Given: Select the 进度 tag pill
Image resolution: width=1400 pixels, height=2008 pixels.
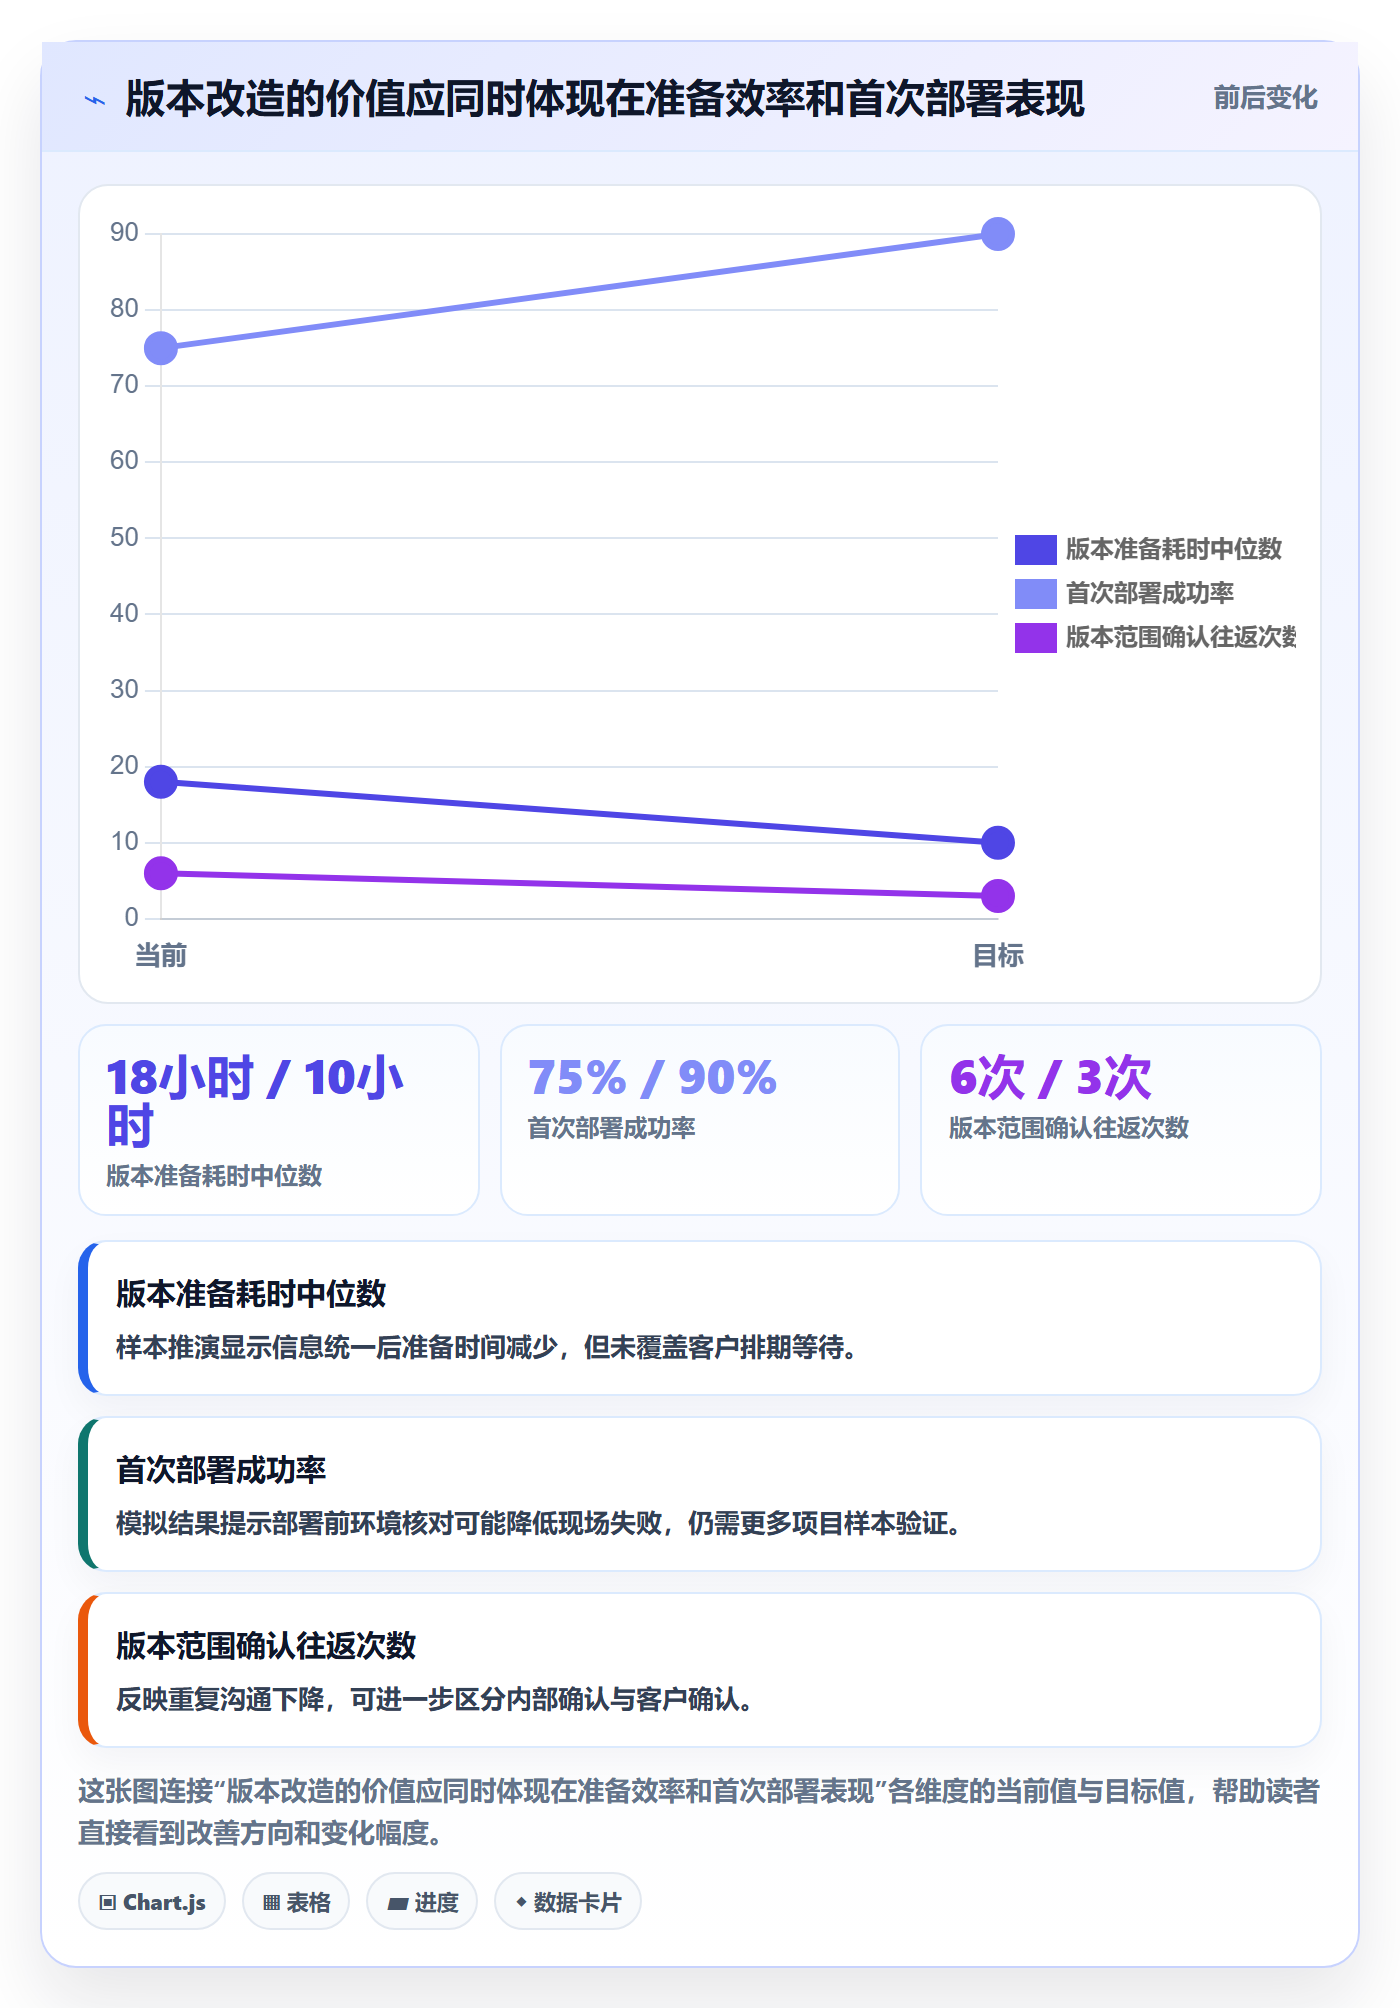Looking at the screenshot, I should pos(422,1901).
